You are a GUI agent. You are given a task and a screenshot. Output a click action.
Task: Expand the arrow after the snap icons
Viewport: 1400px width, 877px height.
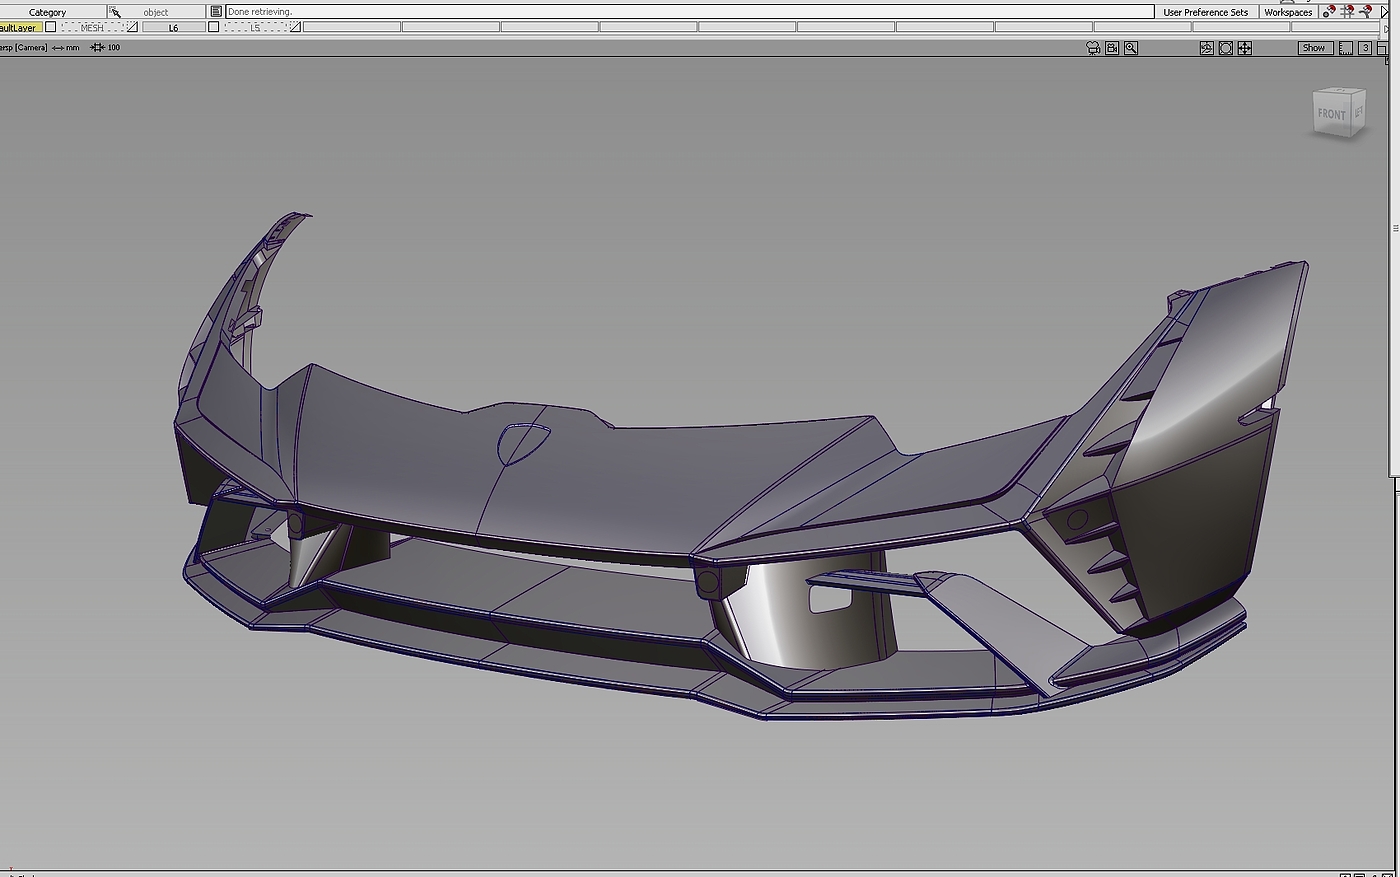(x=1385, y=12)
